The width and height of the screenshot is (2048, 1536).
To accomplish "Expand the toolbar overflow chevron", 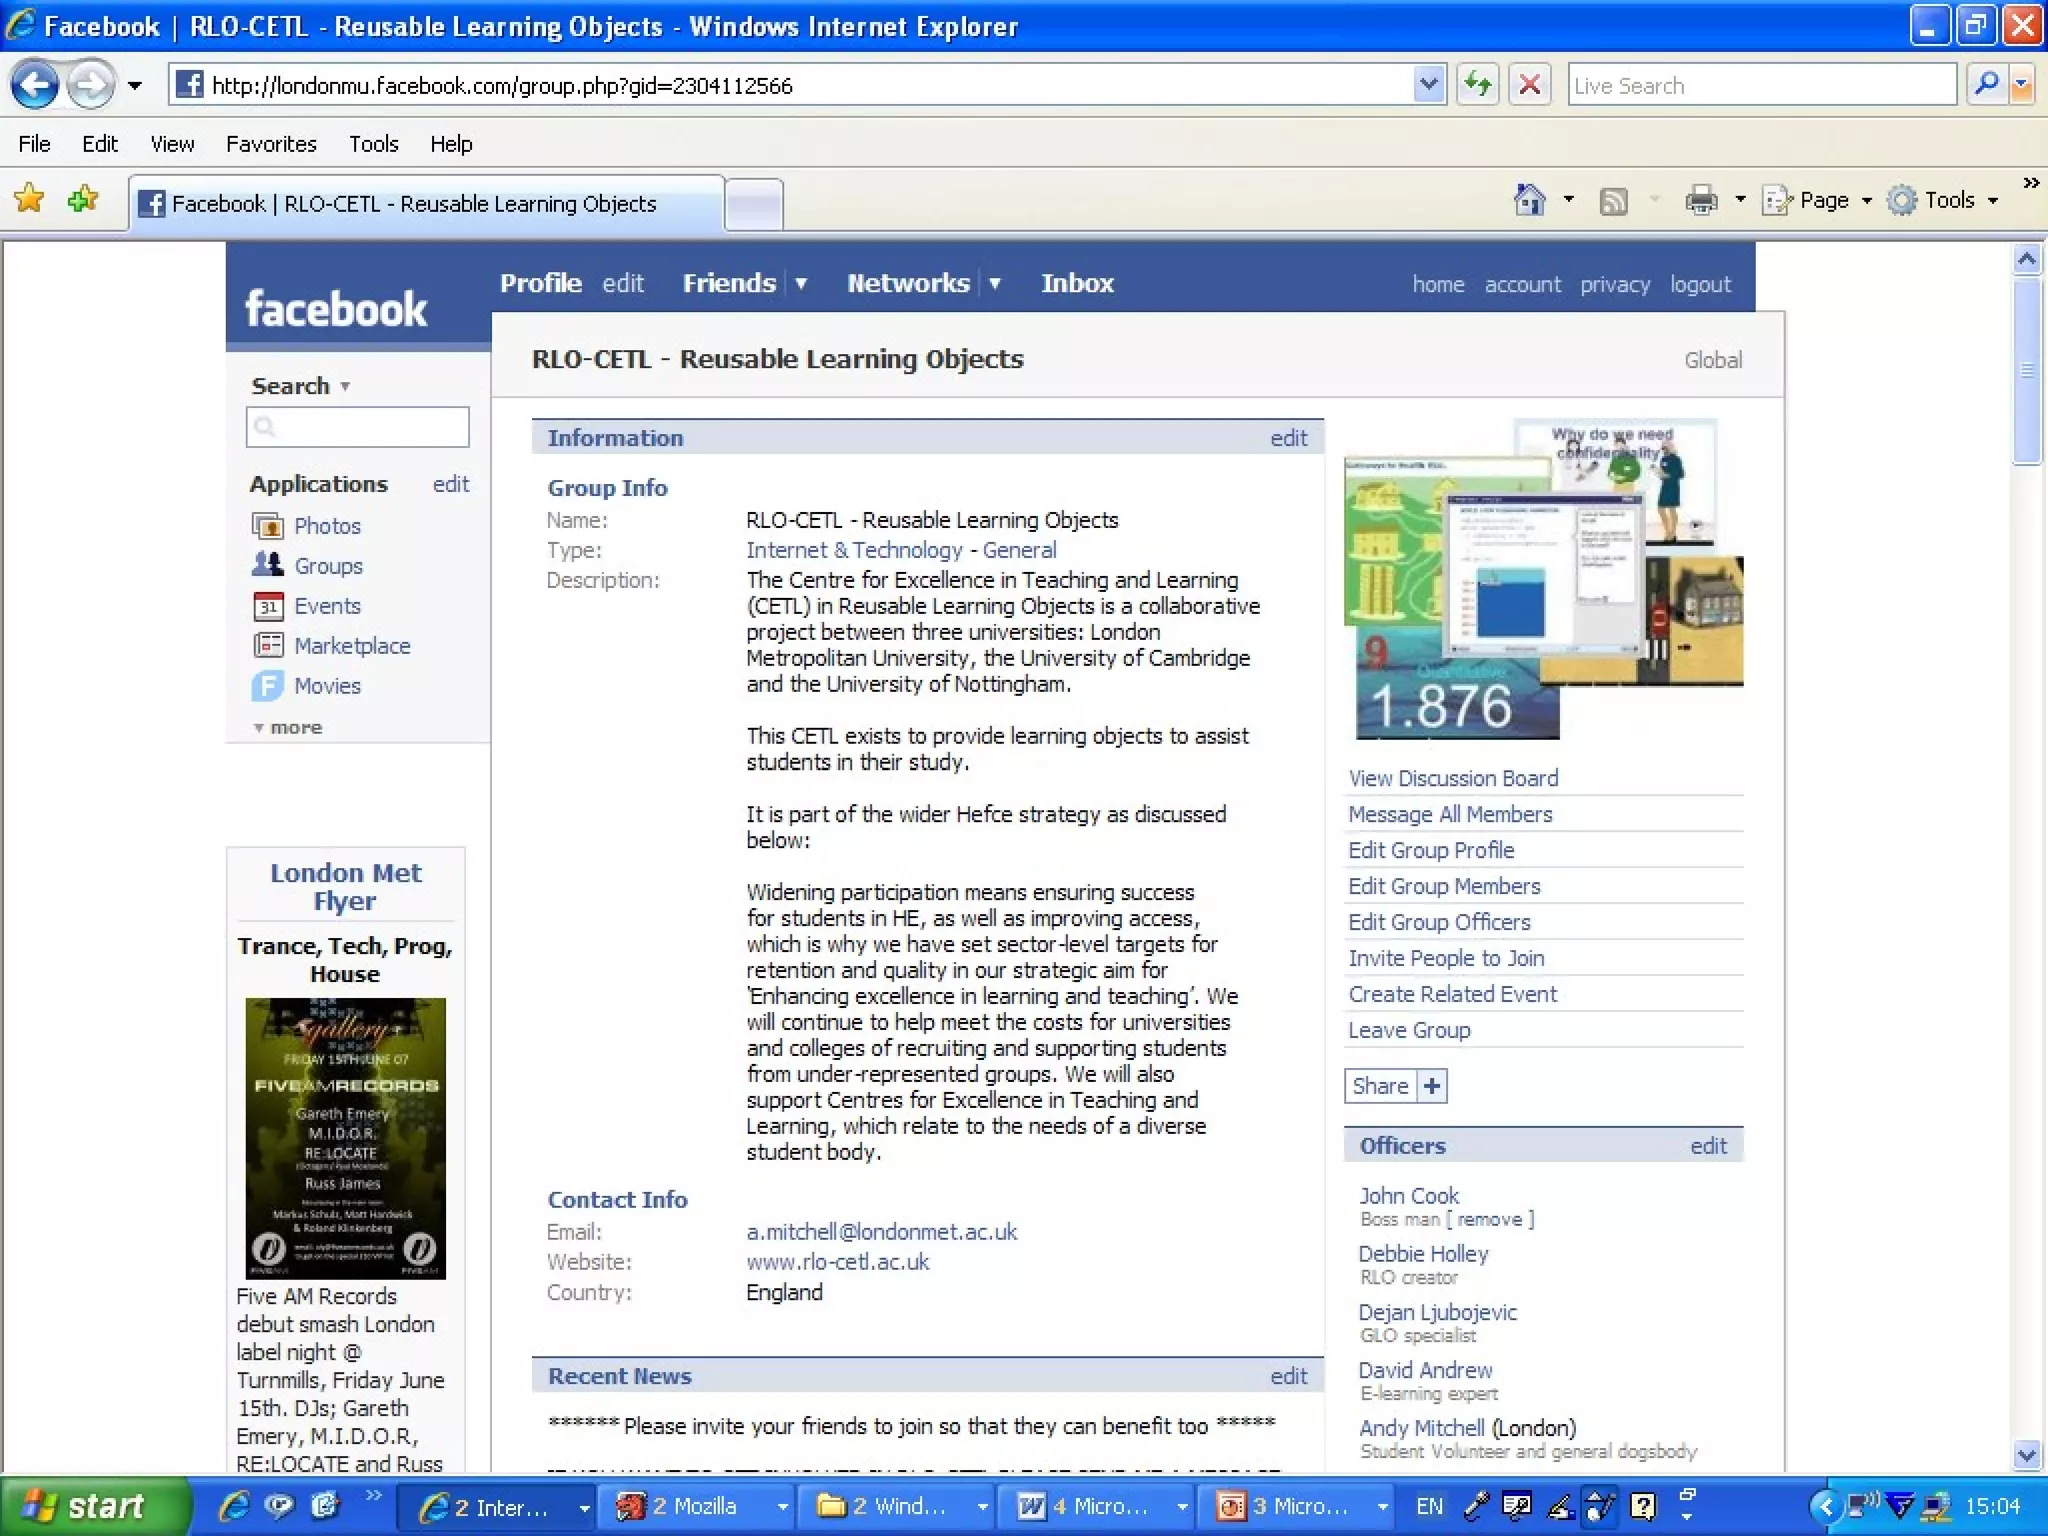I will 2031,183.
